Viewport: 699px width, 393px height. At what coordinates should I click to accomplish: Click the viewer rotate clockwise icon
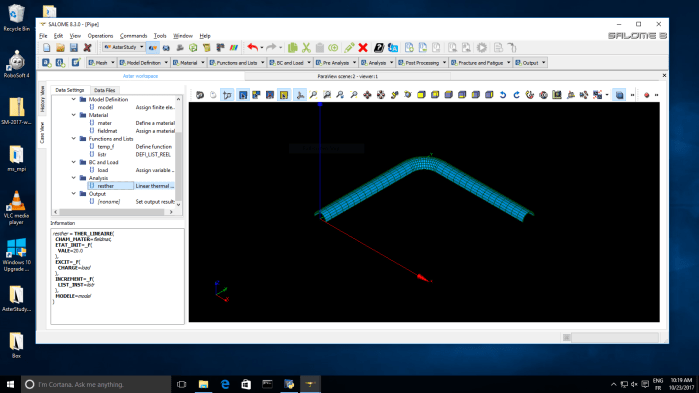point(516,95)
